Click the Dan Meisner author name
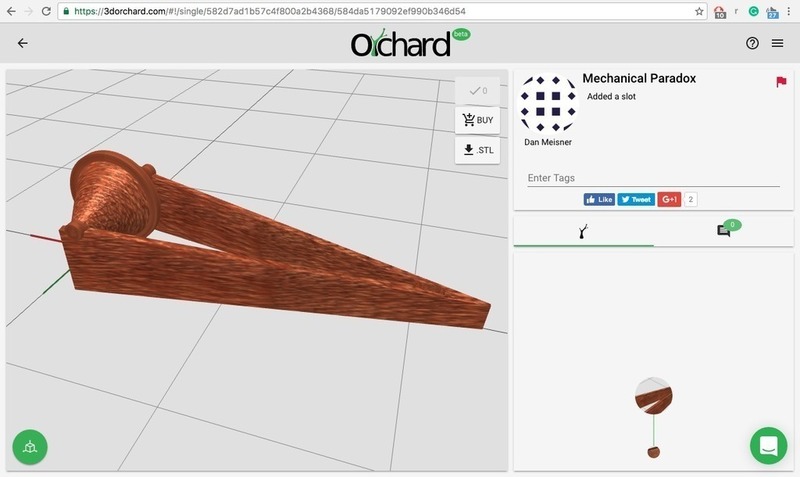The width and height of the screenshot is (800, 477). 547,142
